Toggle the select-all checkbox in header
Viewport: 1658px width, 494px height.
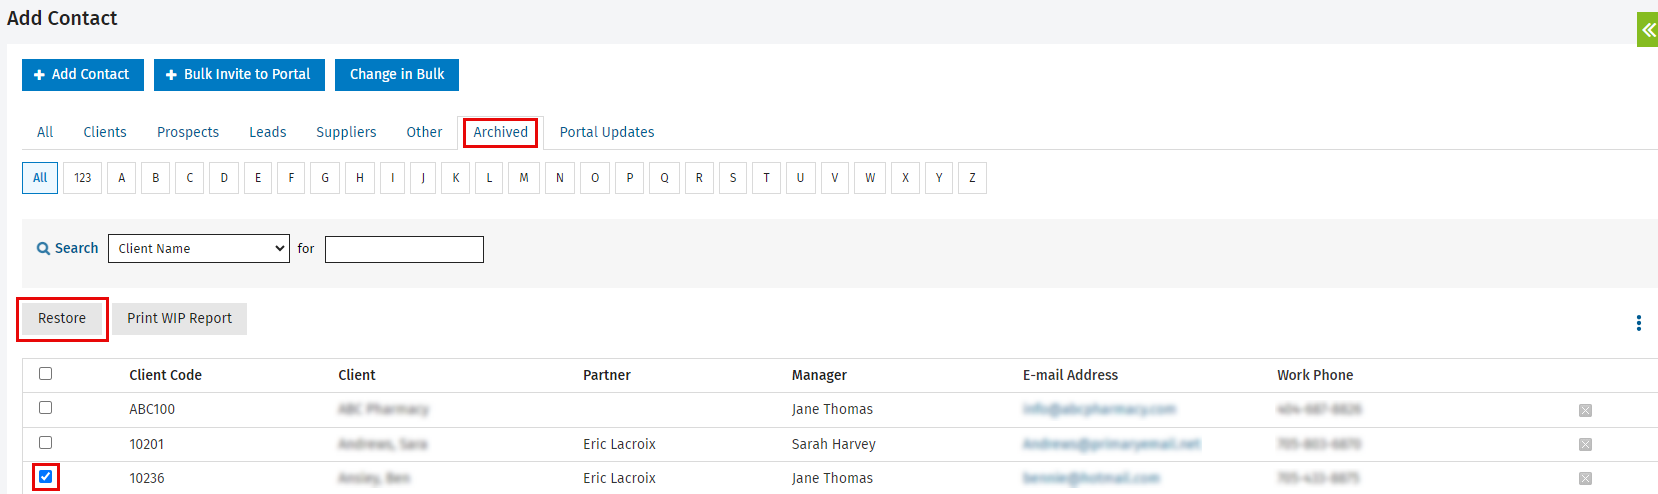click(x=45, y=373)
